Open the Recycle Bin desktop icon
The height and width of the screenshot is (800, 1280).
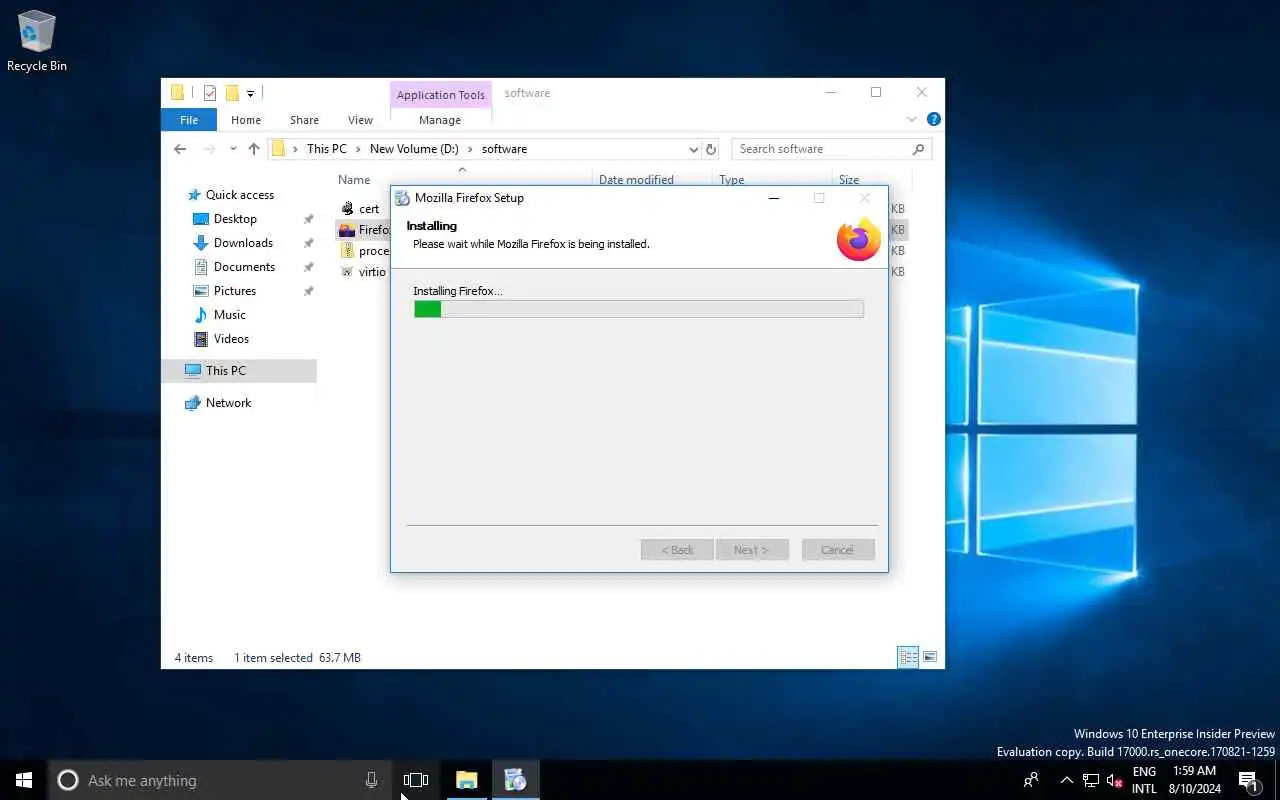36,42
